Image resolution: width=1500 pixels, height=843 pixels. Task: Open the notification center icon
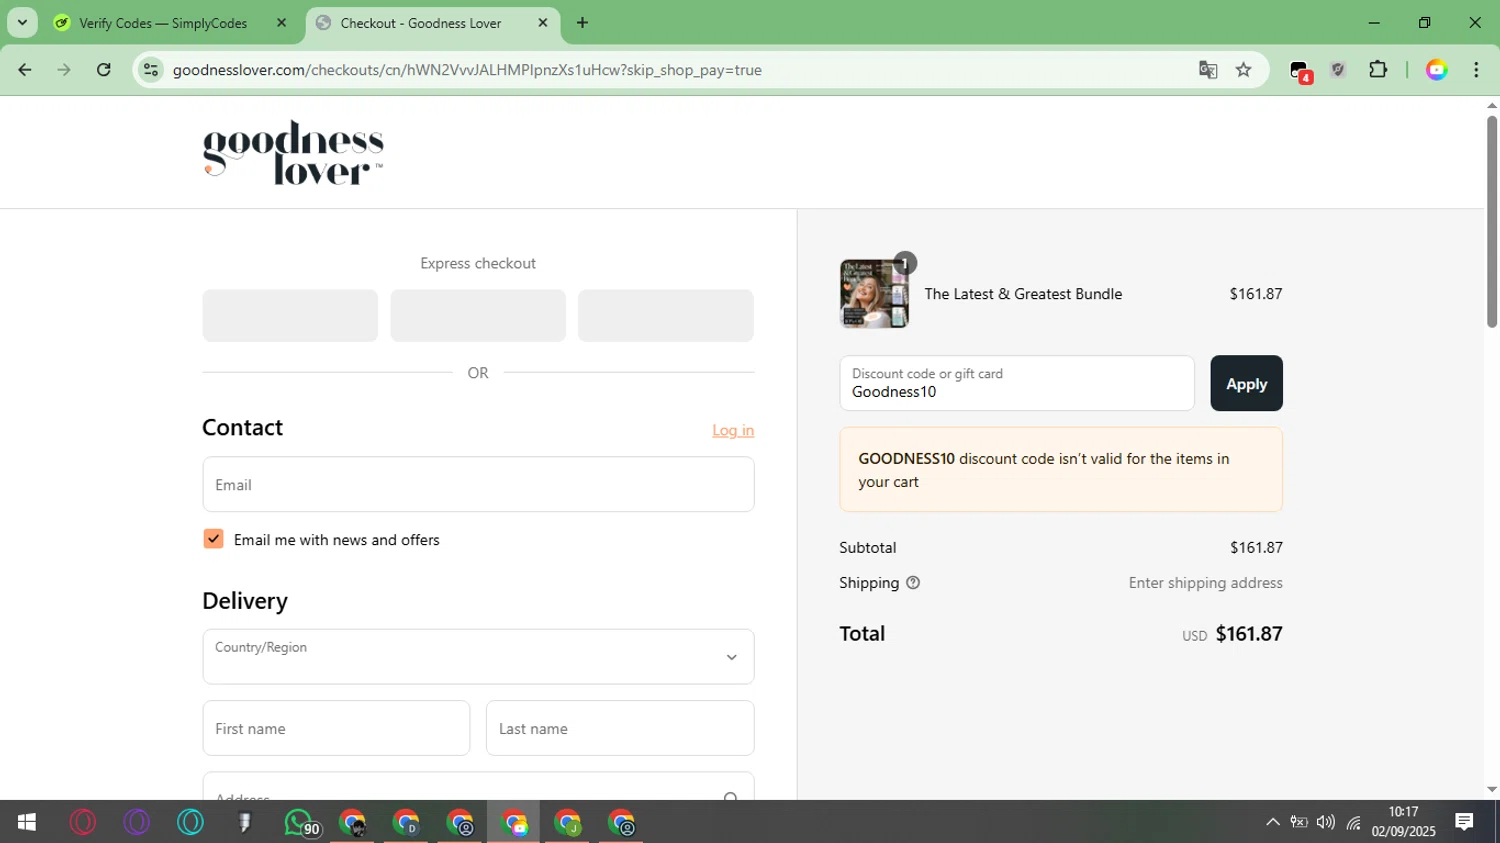coord(1465,822)
